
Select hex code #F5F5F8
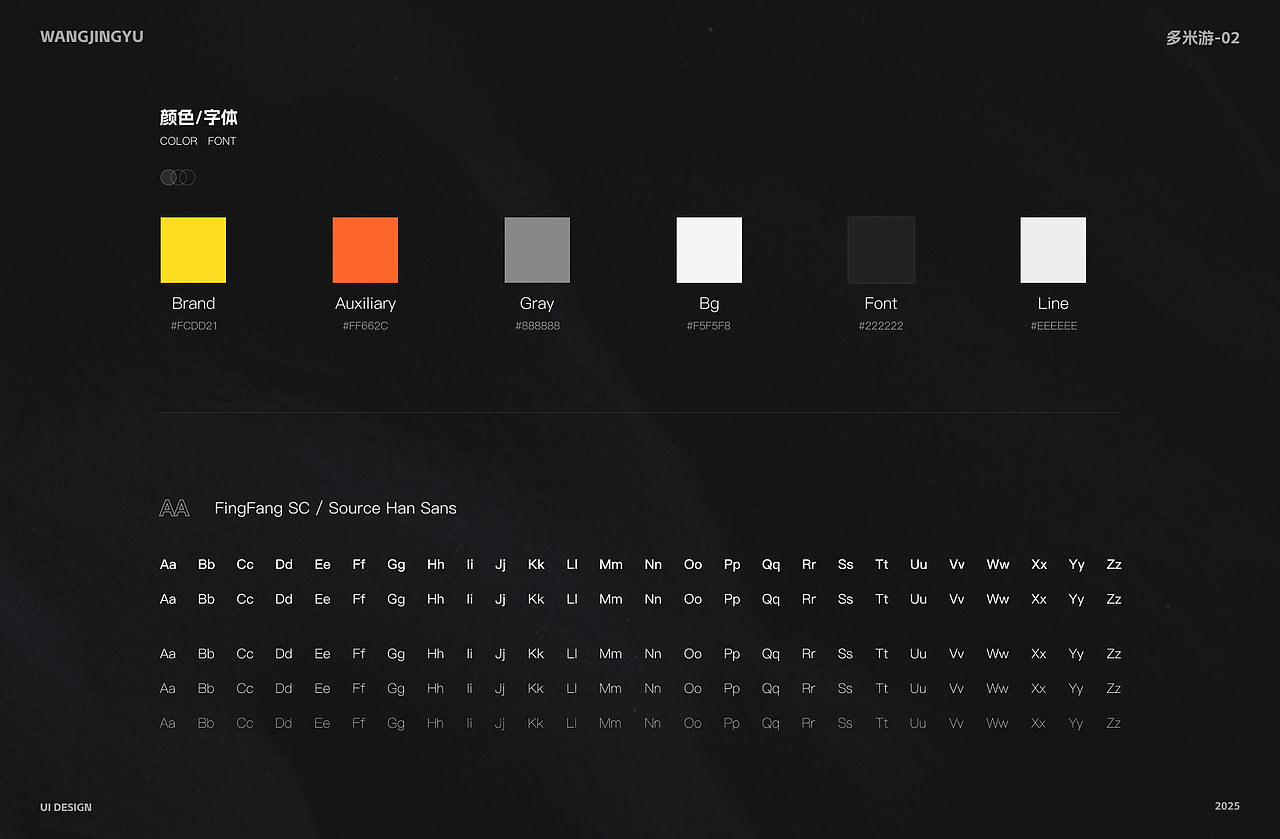tap(709, 326)
